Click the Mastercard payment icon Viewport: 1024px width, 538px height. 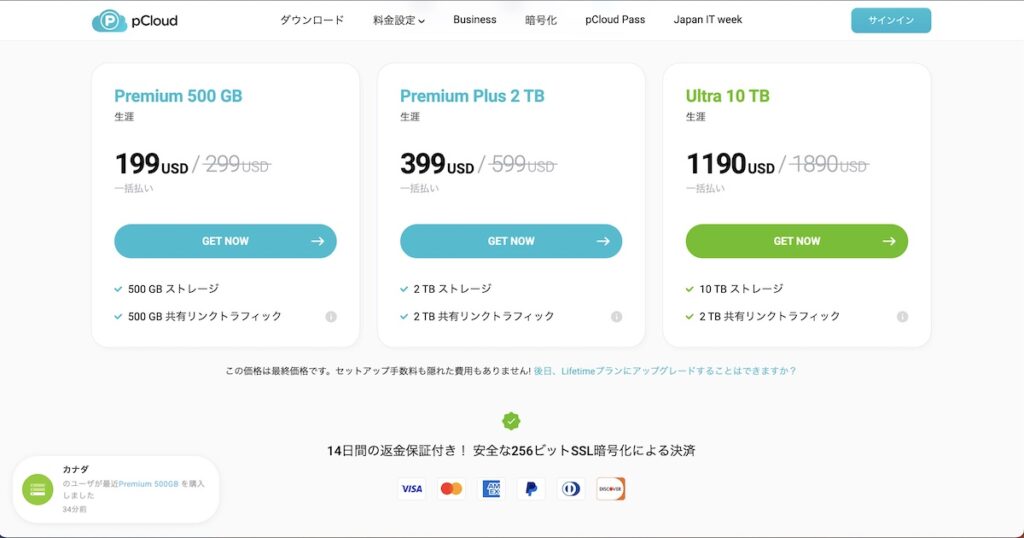451,488
